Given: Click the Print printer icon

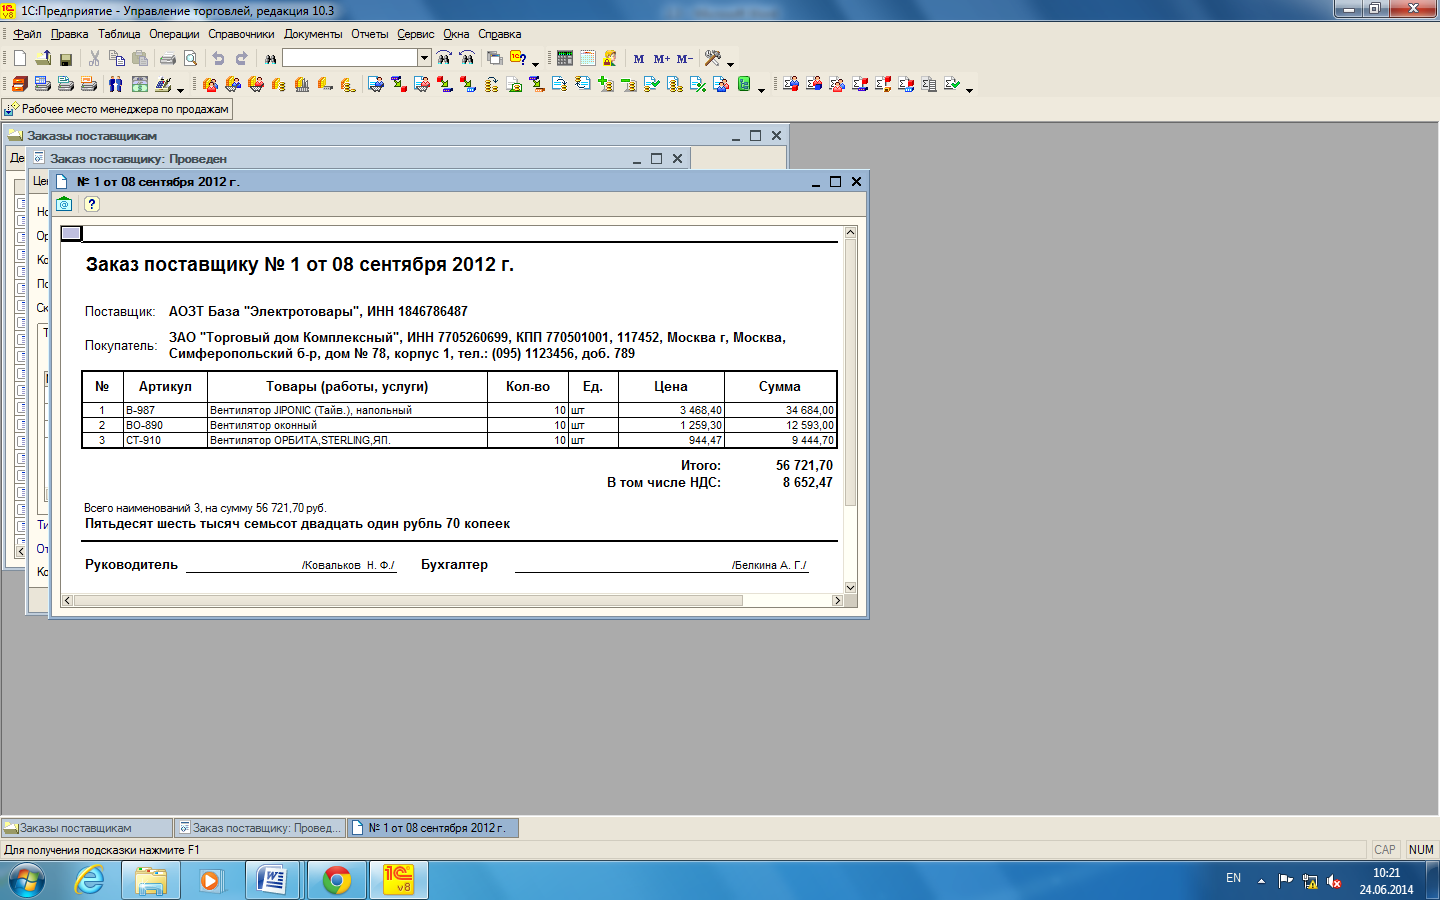Looking at the screenshot, I should [x=168, y=58].
